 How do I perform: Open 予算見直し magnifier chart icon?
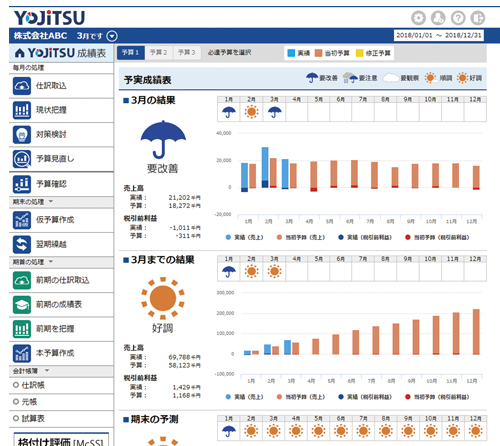(22, 159)
